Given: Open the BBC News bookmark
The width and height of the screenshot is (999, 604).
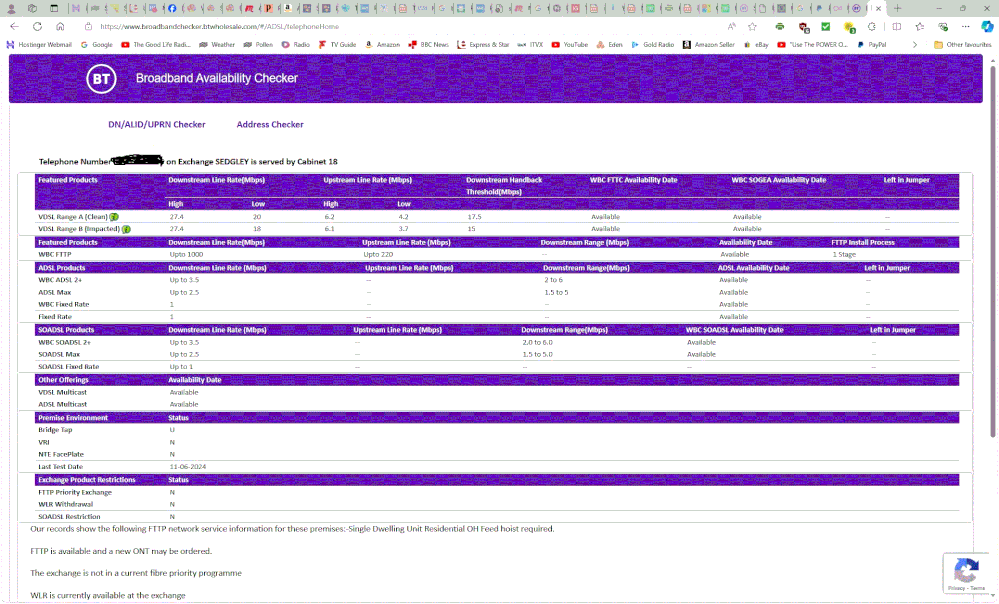Looking at the screenshot, I should point(428,45).
